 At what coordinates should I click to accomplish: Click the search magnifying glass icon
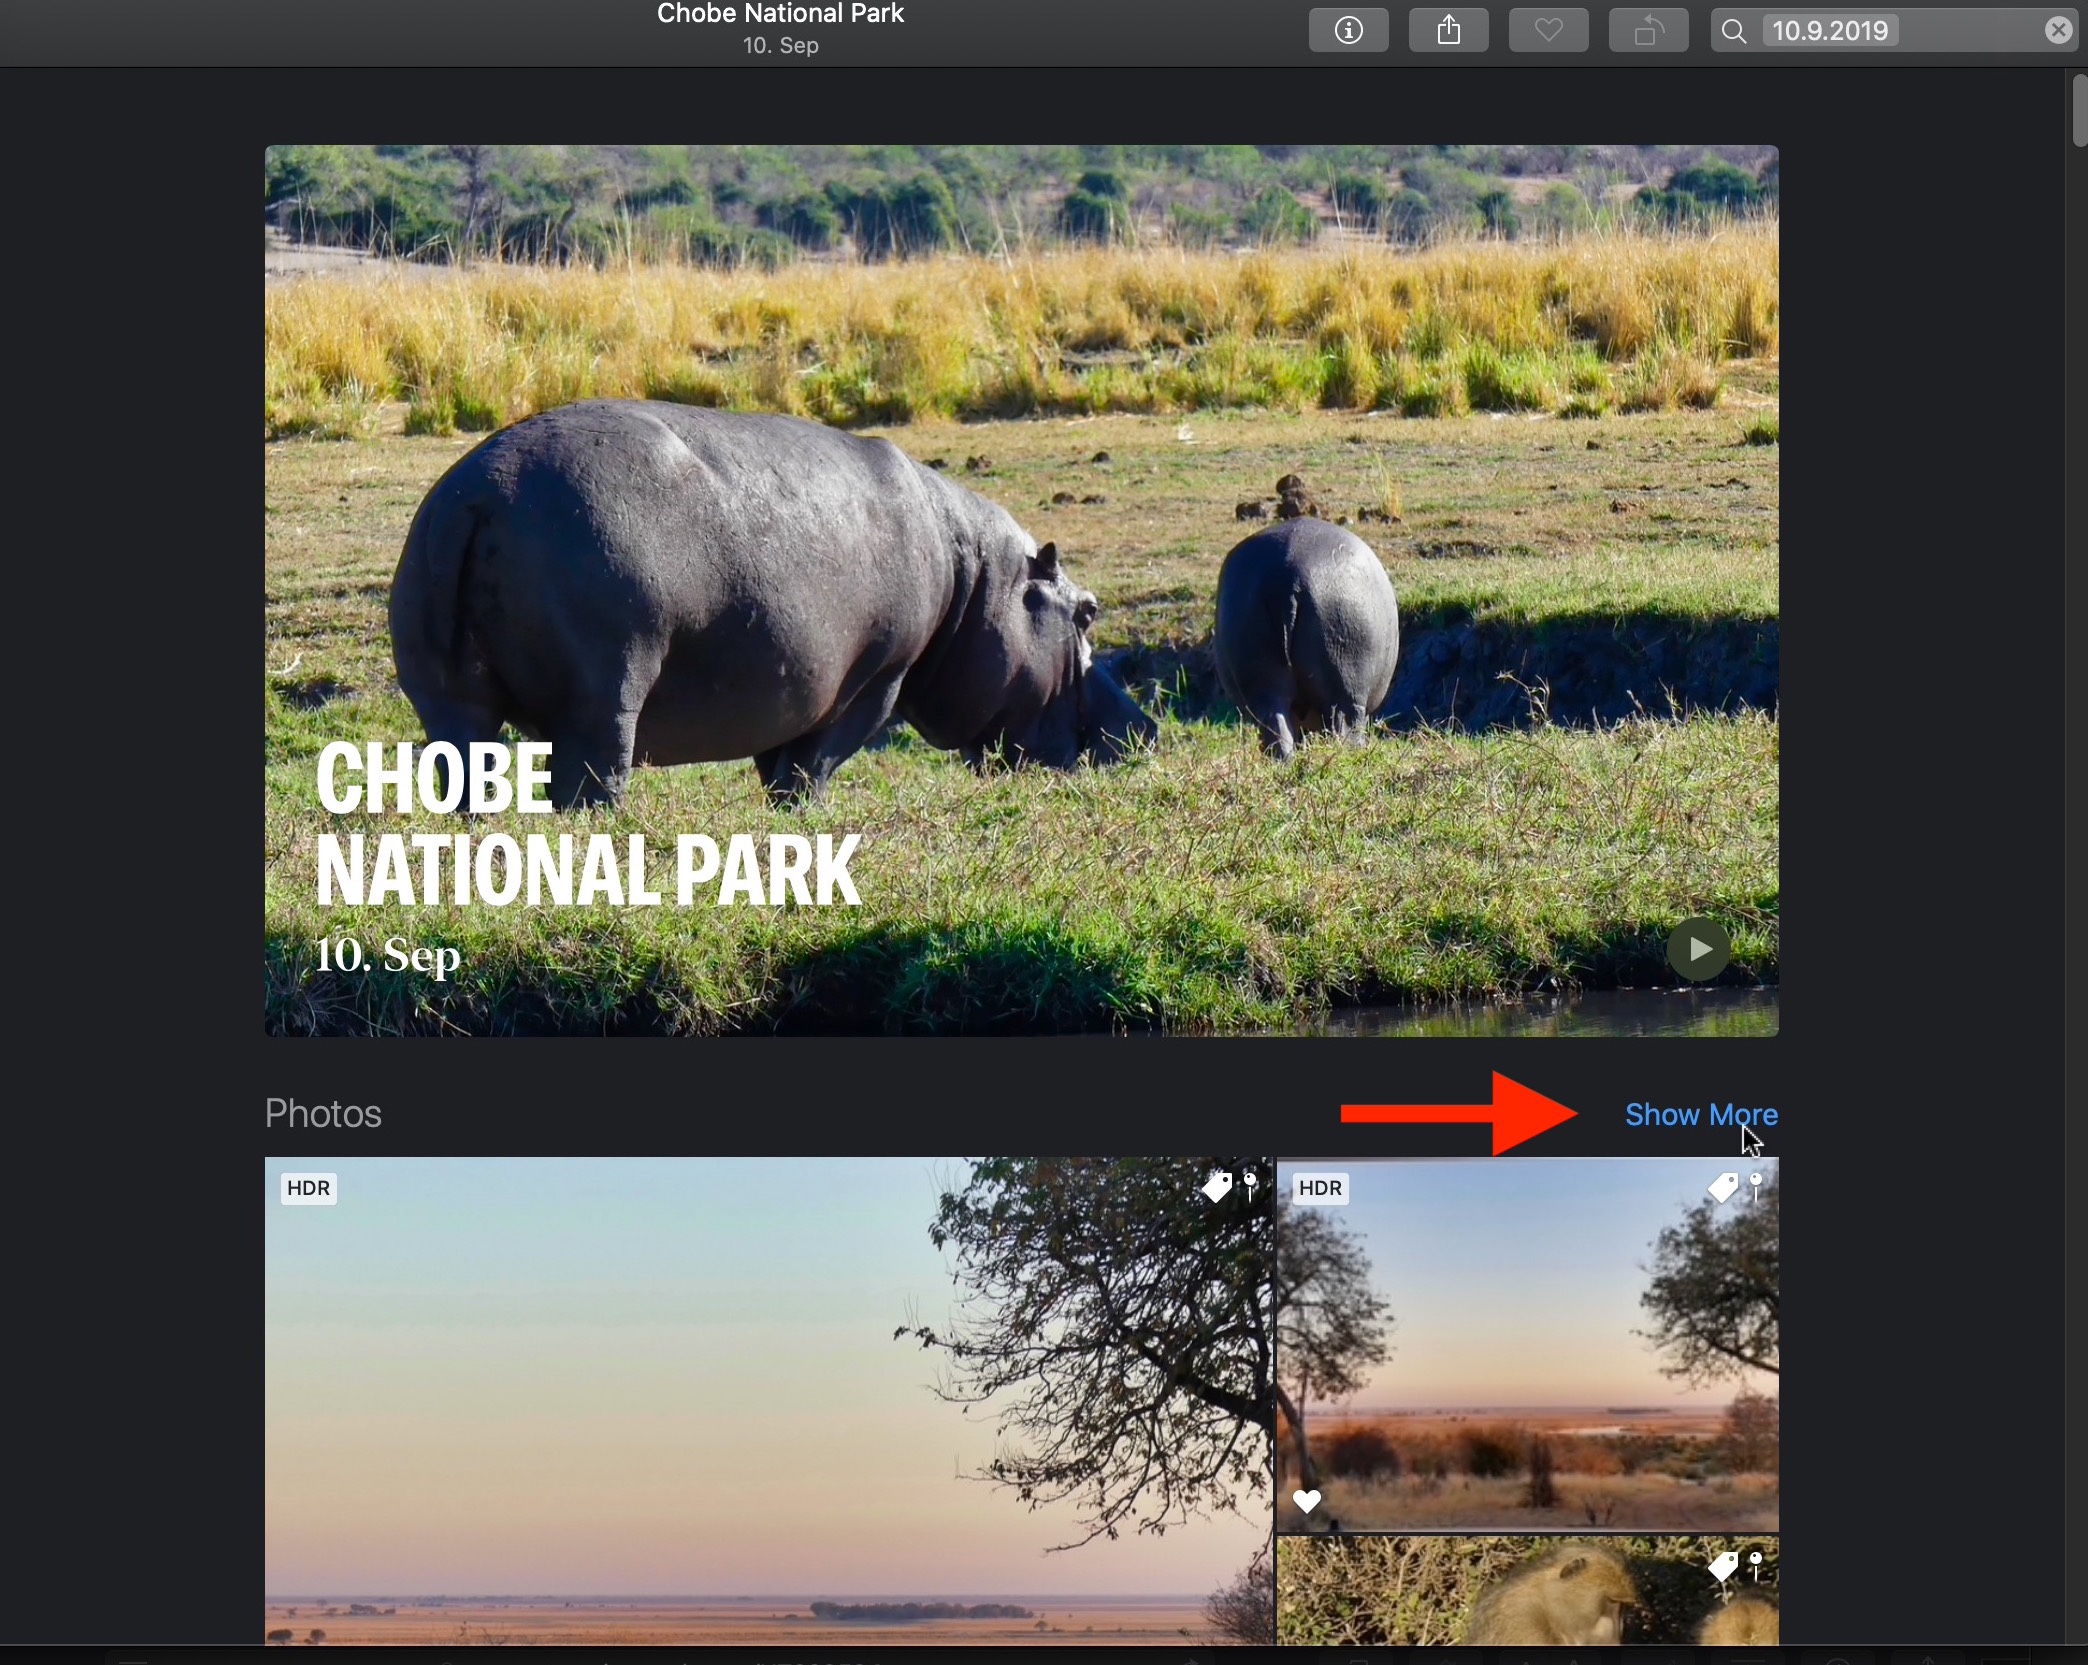pyautogui.click(x=1734, y=32)
